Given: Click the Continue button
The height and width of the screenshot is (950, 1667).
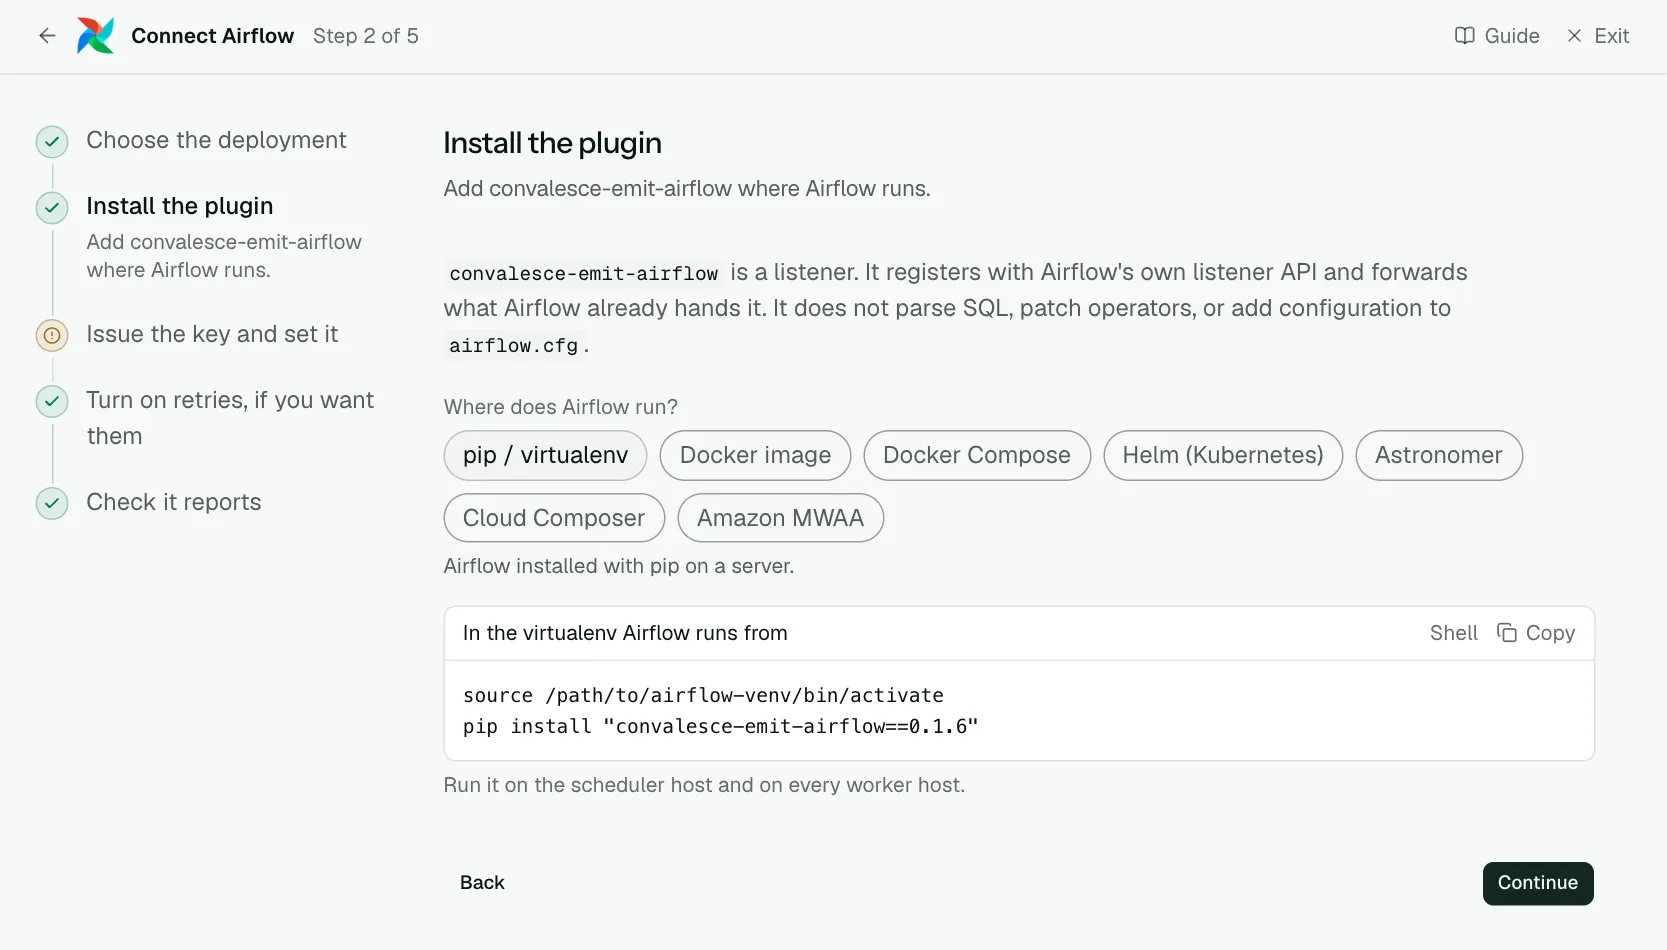Looking at the screenshot, I should tap(1538, 883).
